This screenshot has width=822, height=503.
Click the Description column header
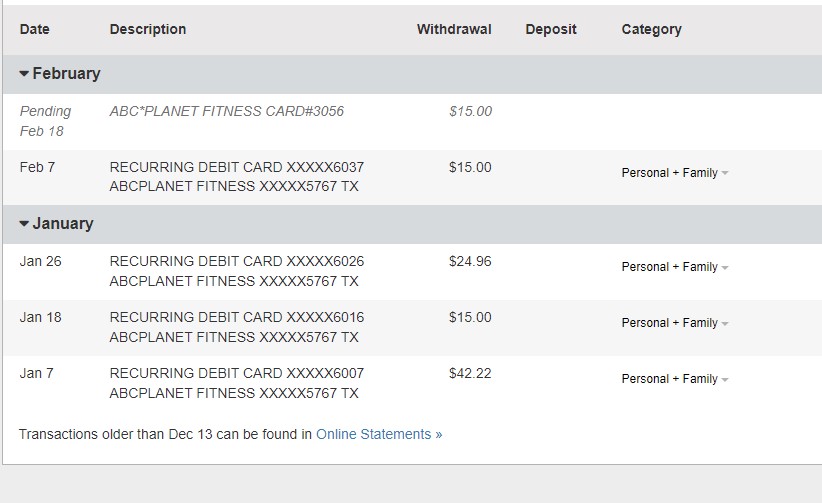(x=148, y=29)
